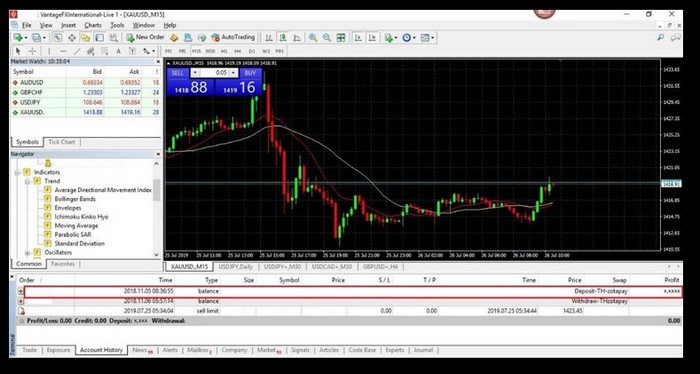Select the draw trendline tool
This screenshot has height=374, width=700.
[x=77, y=51]
